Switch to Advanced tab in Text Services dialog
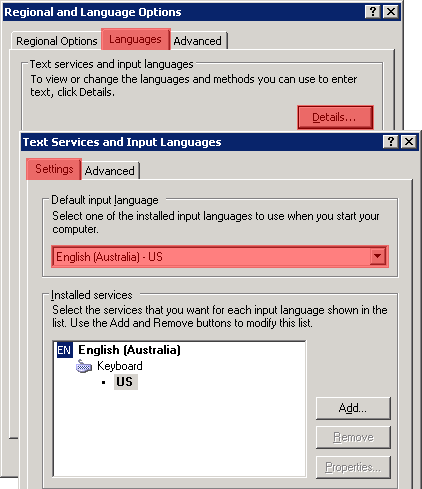The height and width of the screenshot is (489, 422). [x=110, y=171]
